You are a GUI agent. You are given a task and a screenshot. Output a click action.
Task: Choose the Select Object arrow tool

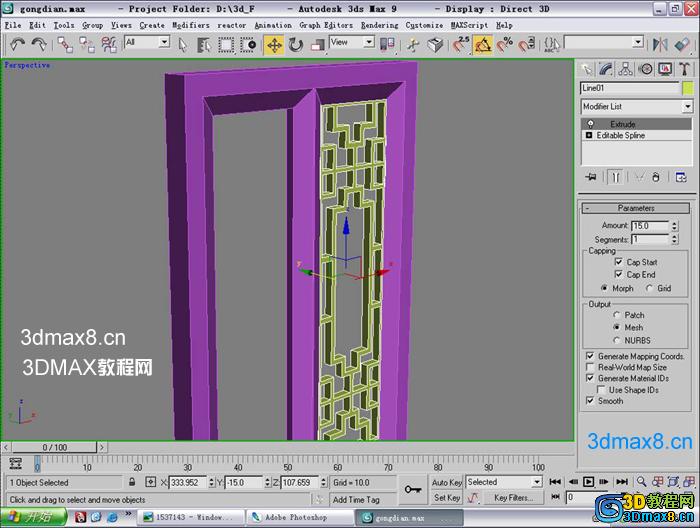[183, 45]
